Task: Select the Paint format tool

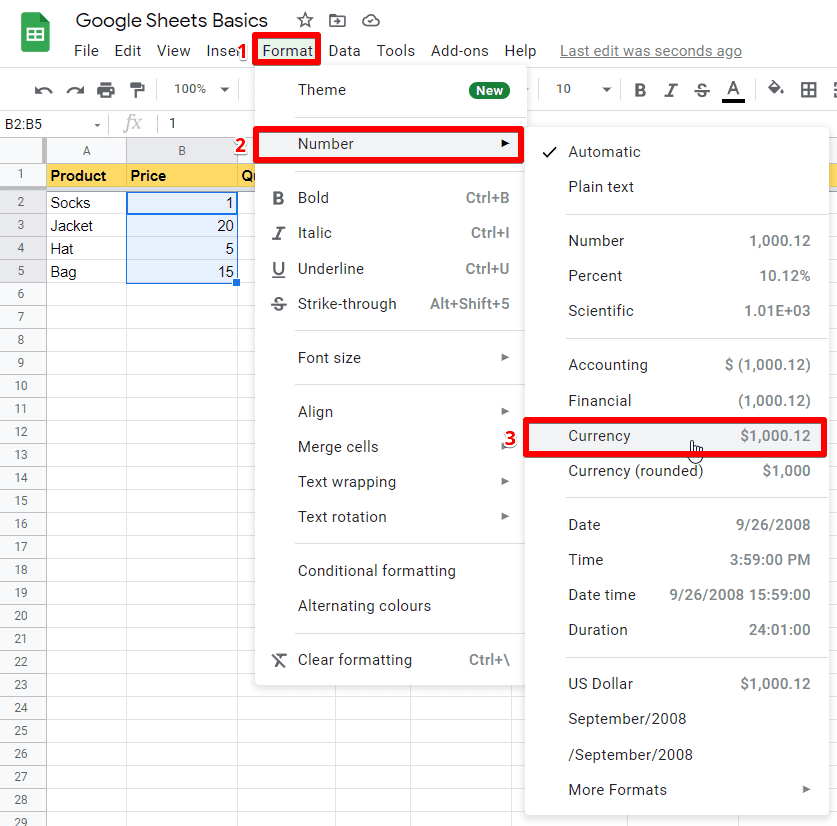Action: (137, 89)
